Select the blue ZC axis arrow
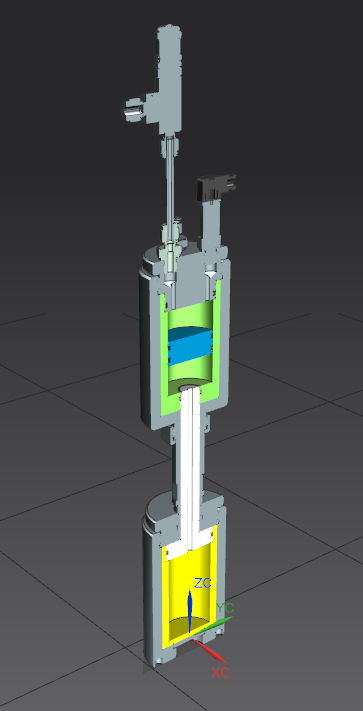 190,610
